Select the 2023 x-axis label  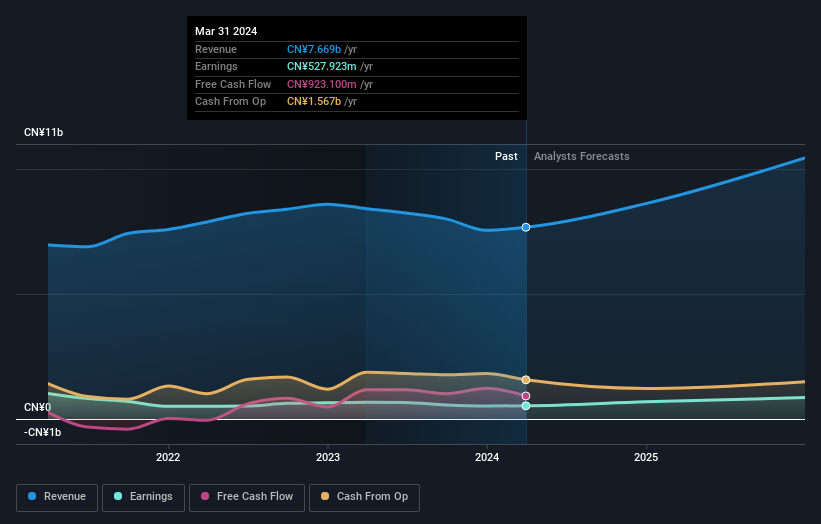(328, 458)
